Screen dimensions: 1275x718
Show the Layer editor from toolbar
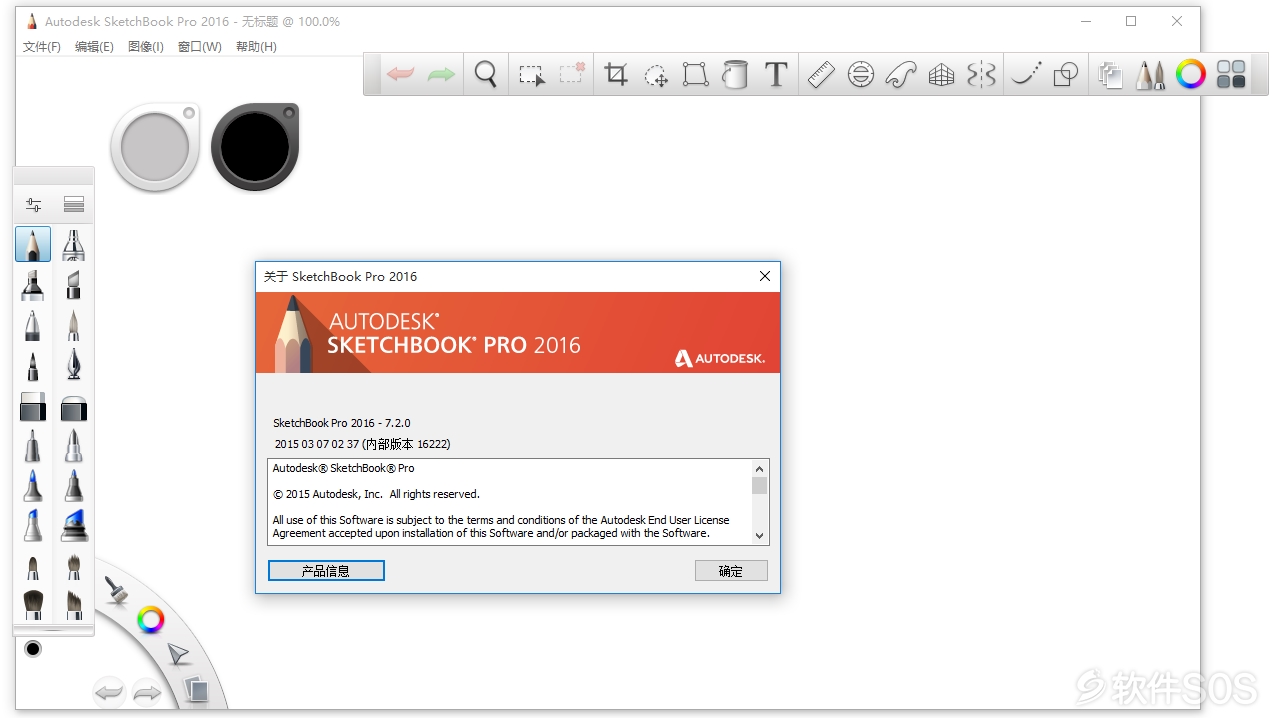tap(1110, 75)
